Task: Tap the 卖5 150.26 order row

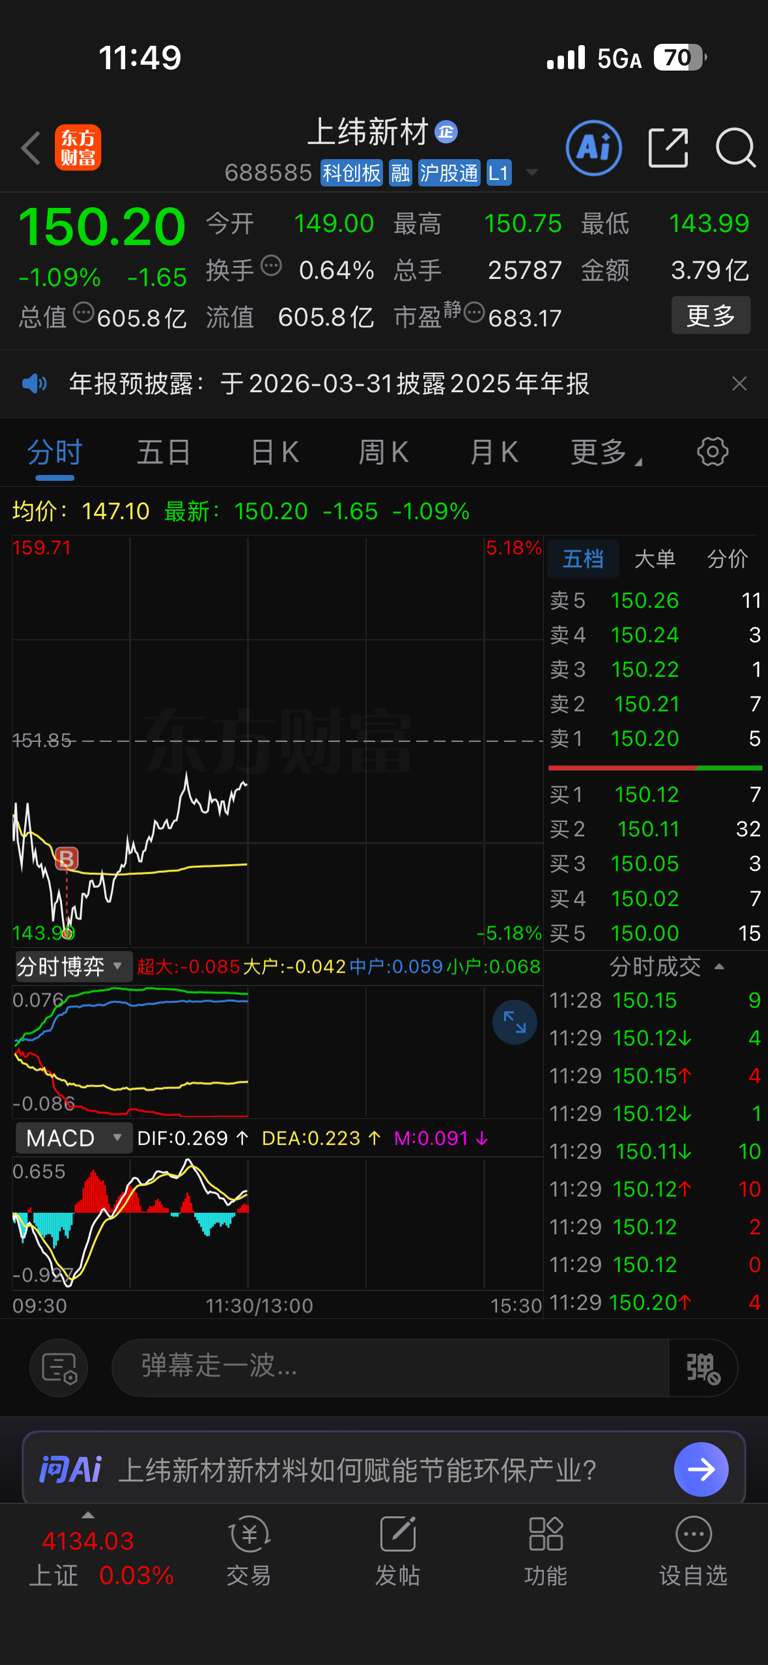Action: pyautogui.click(x=655, y=601)
